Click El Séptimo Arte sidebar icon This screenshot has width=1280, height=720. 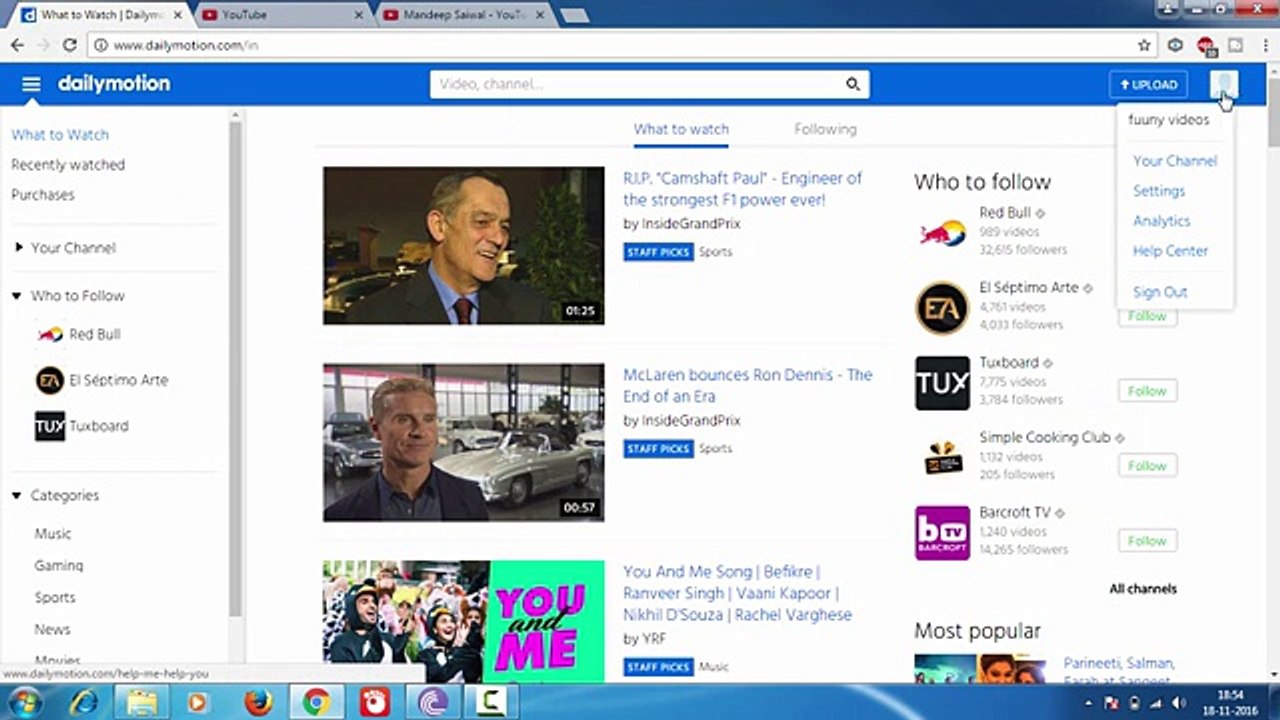click(x=50, y=380)
